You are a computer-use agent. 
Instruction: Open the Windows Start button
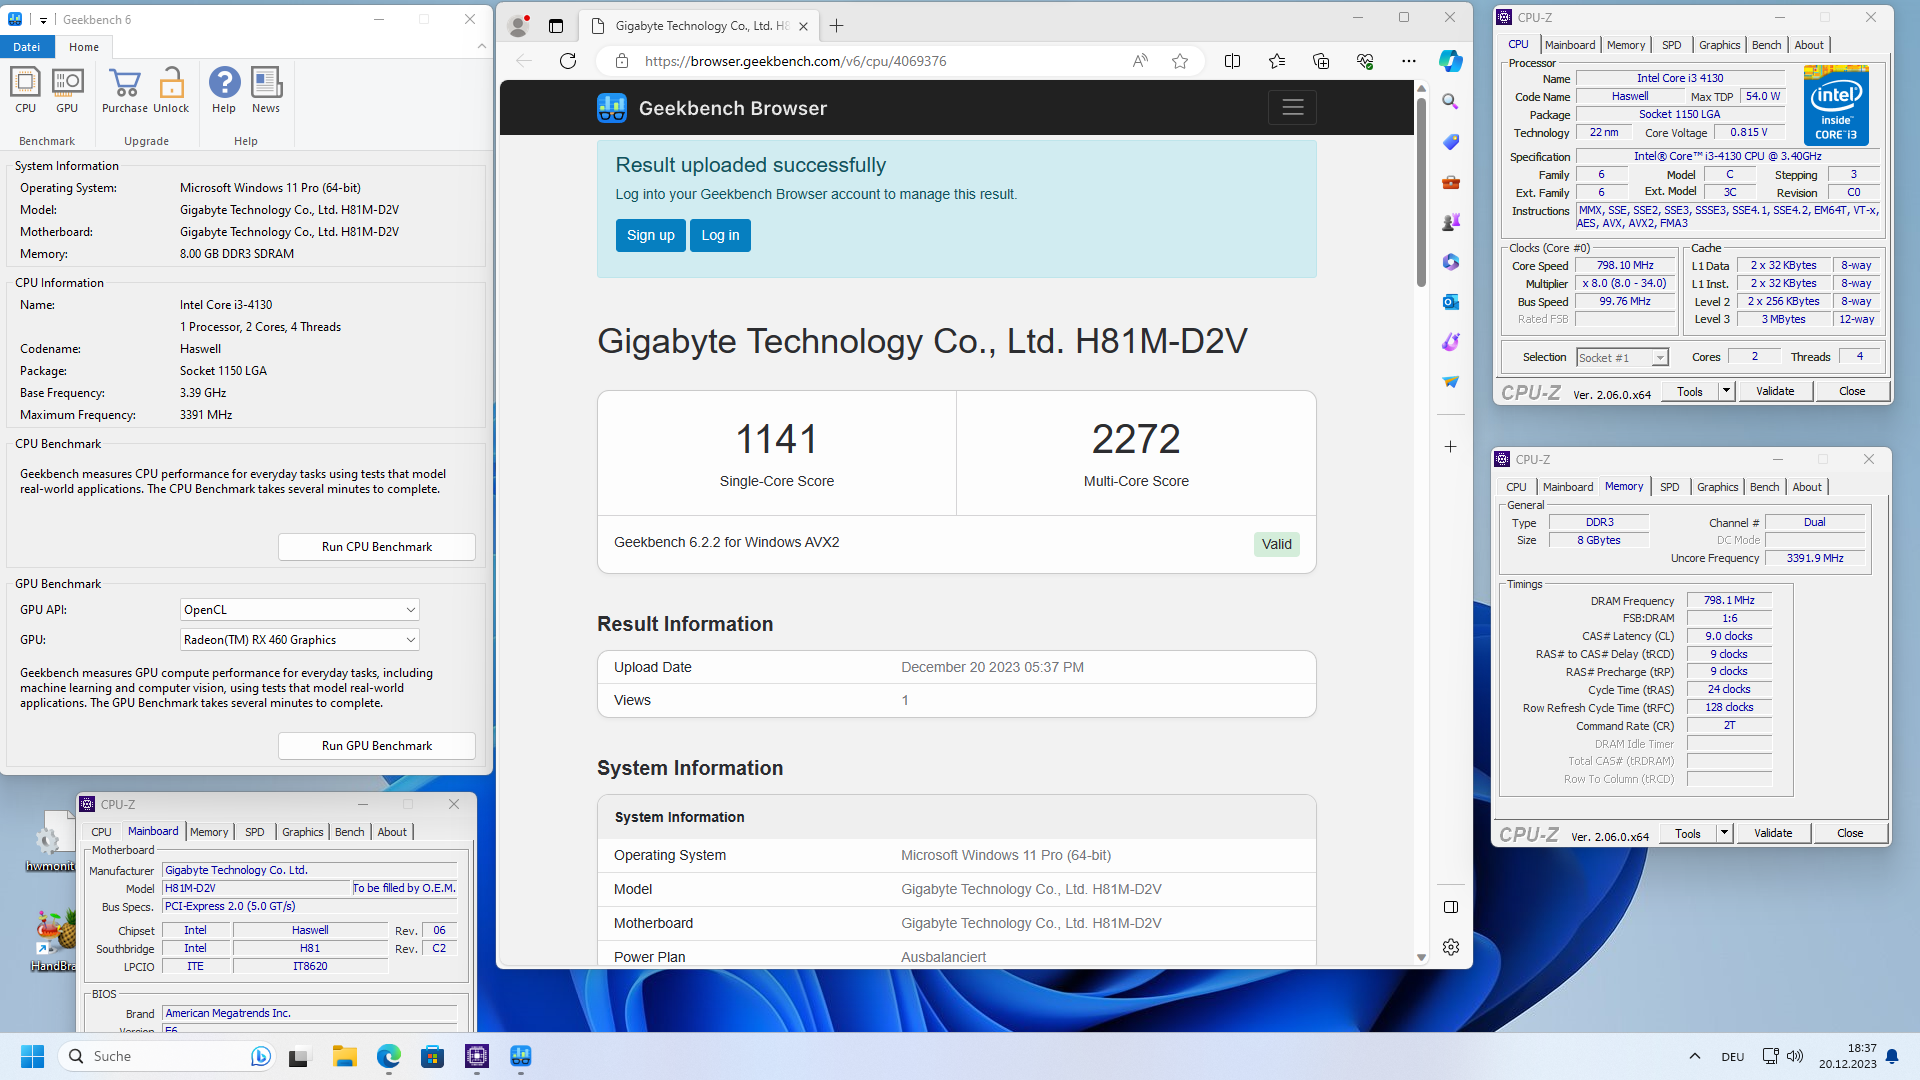coord(32,1056)
